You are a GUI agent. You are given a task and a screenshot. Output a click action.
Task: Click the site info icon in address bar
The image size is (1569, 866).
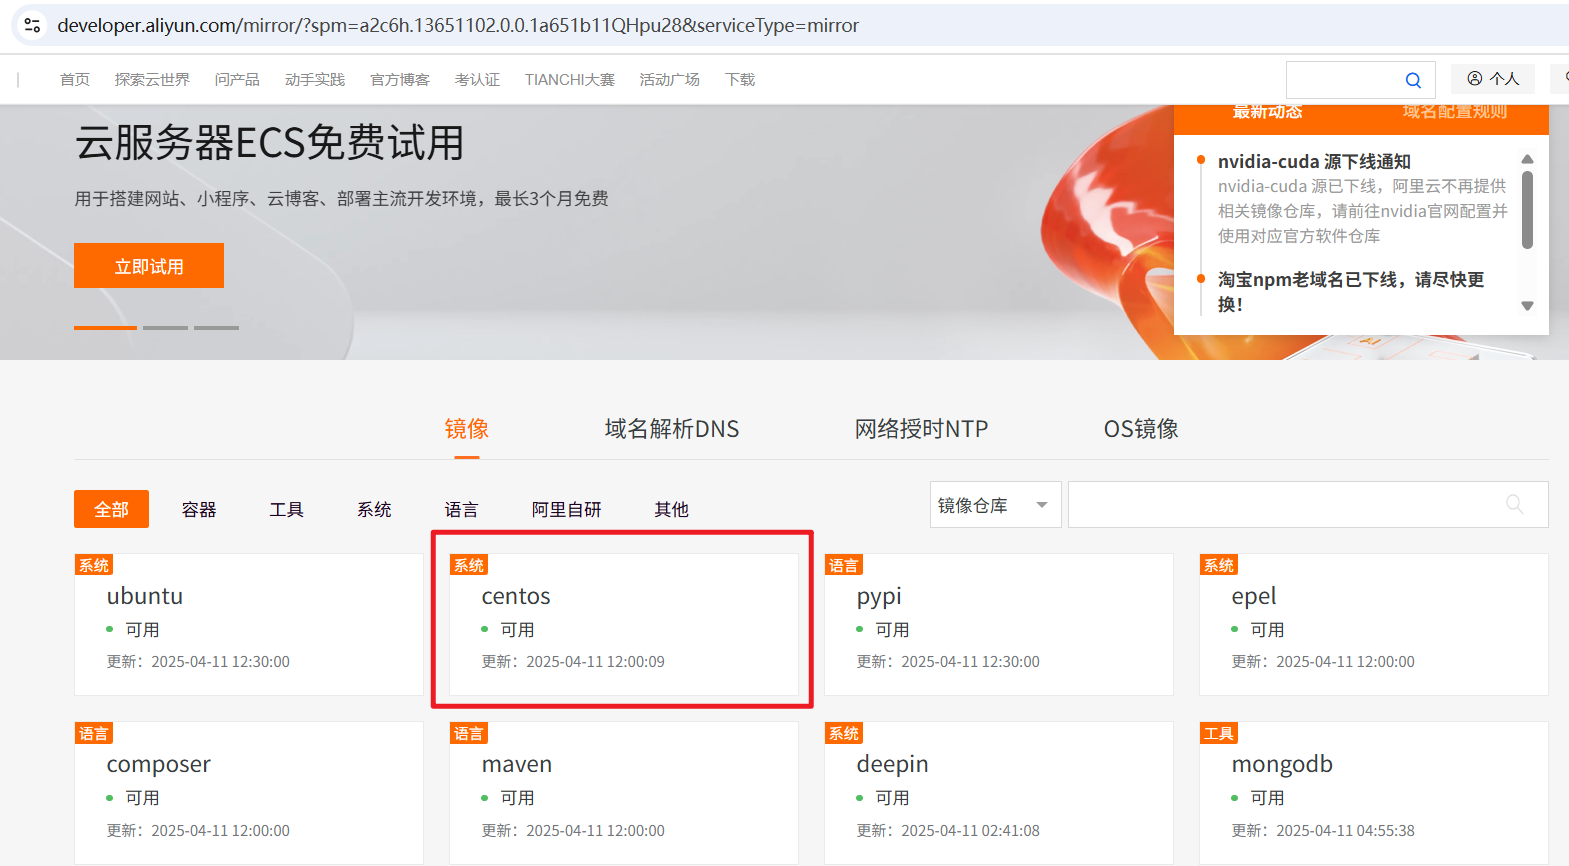[32, 25]
